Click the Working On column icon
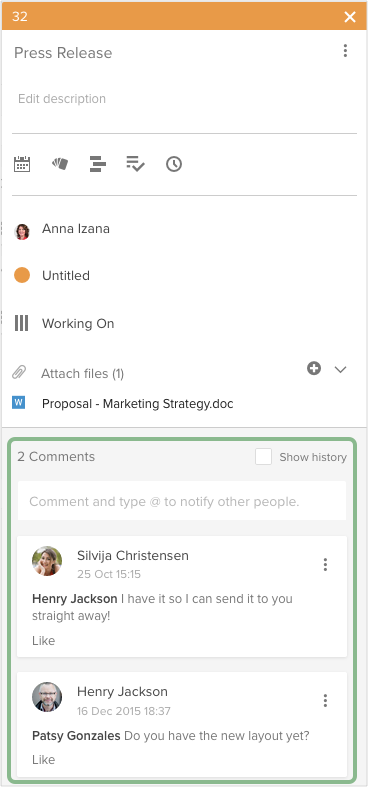This screenshot has width=368, height=787. (x=22, y=323)
